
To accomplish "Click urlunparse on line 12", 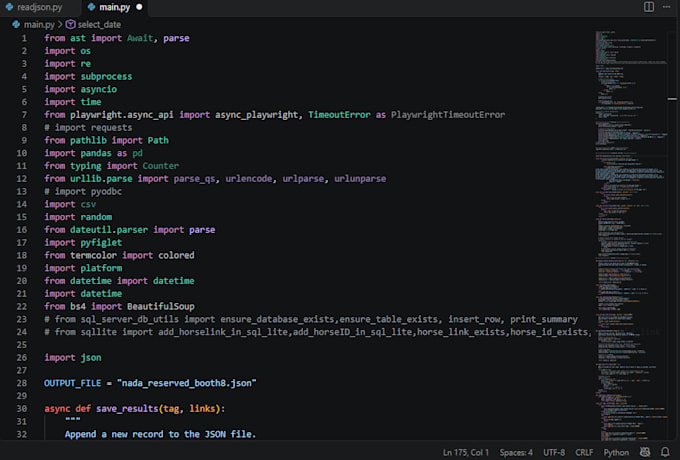I will tap(360, 179).
